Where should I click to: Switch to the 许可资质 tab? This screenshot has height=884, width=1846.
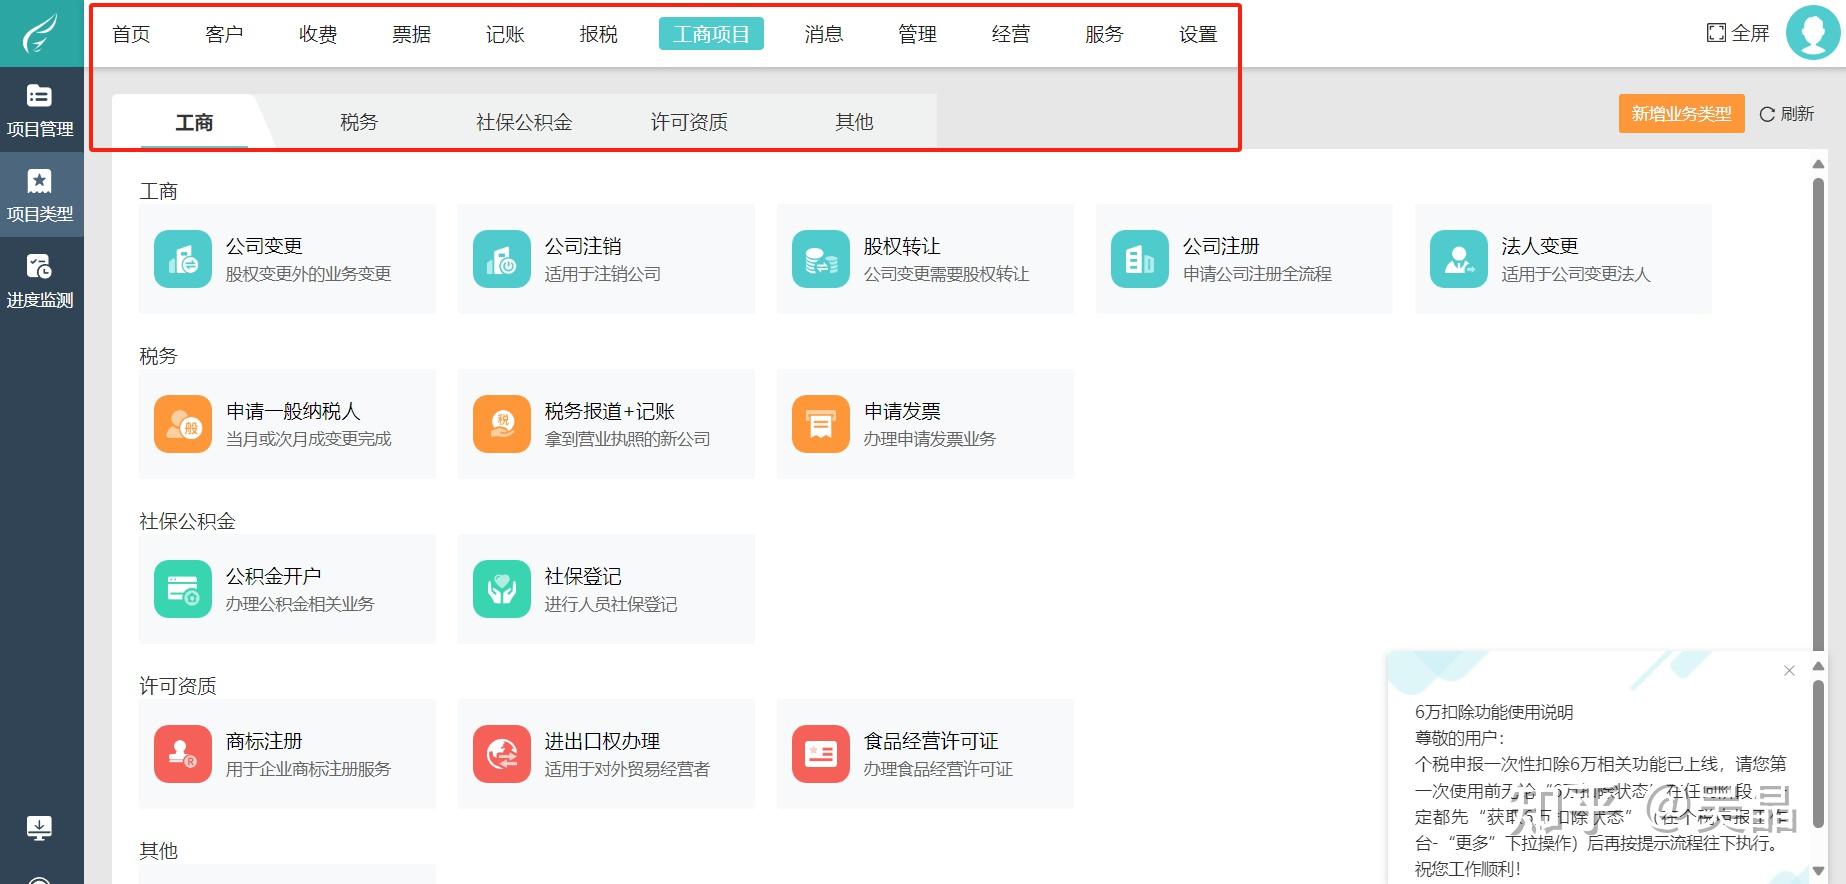coord(689,122)
